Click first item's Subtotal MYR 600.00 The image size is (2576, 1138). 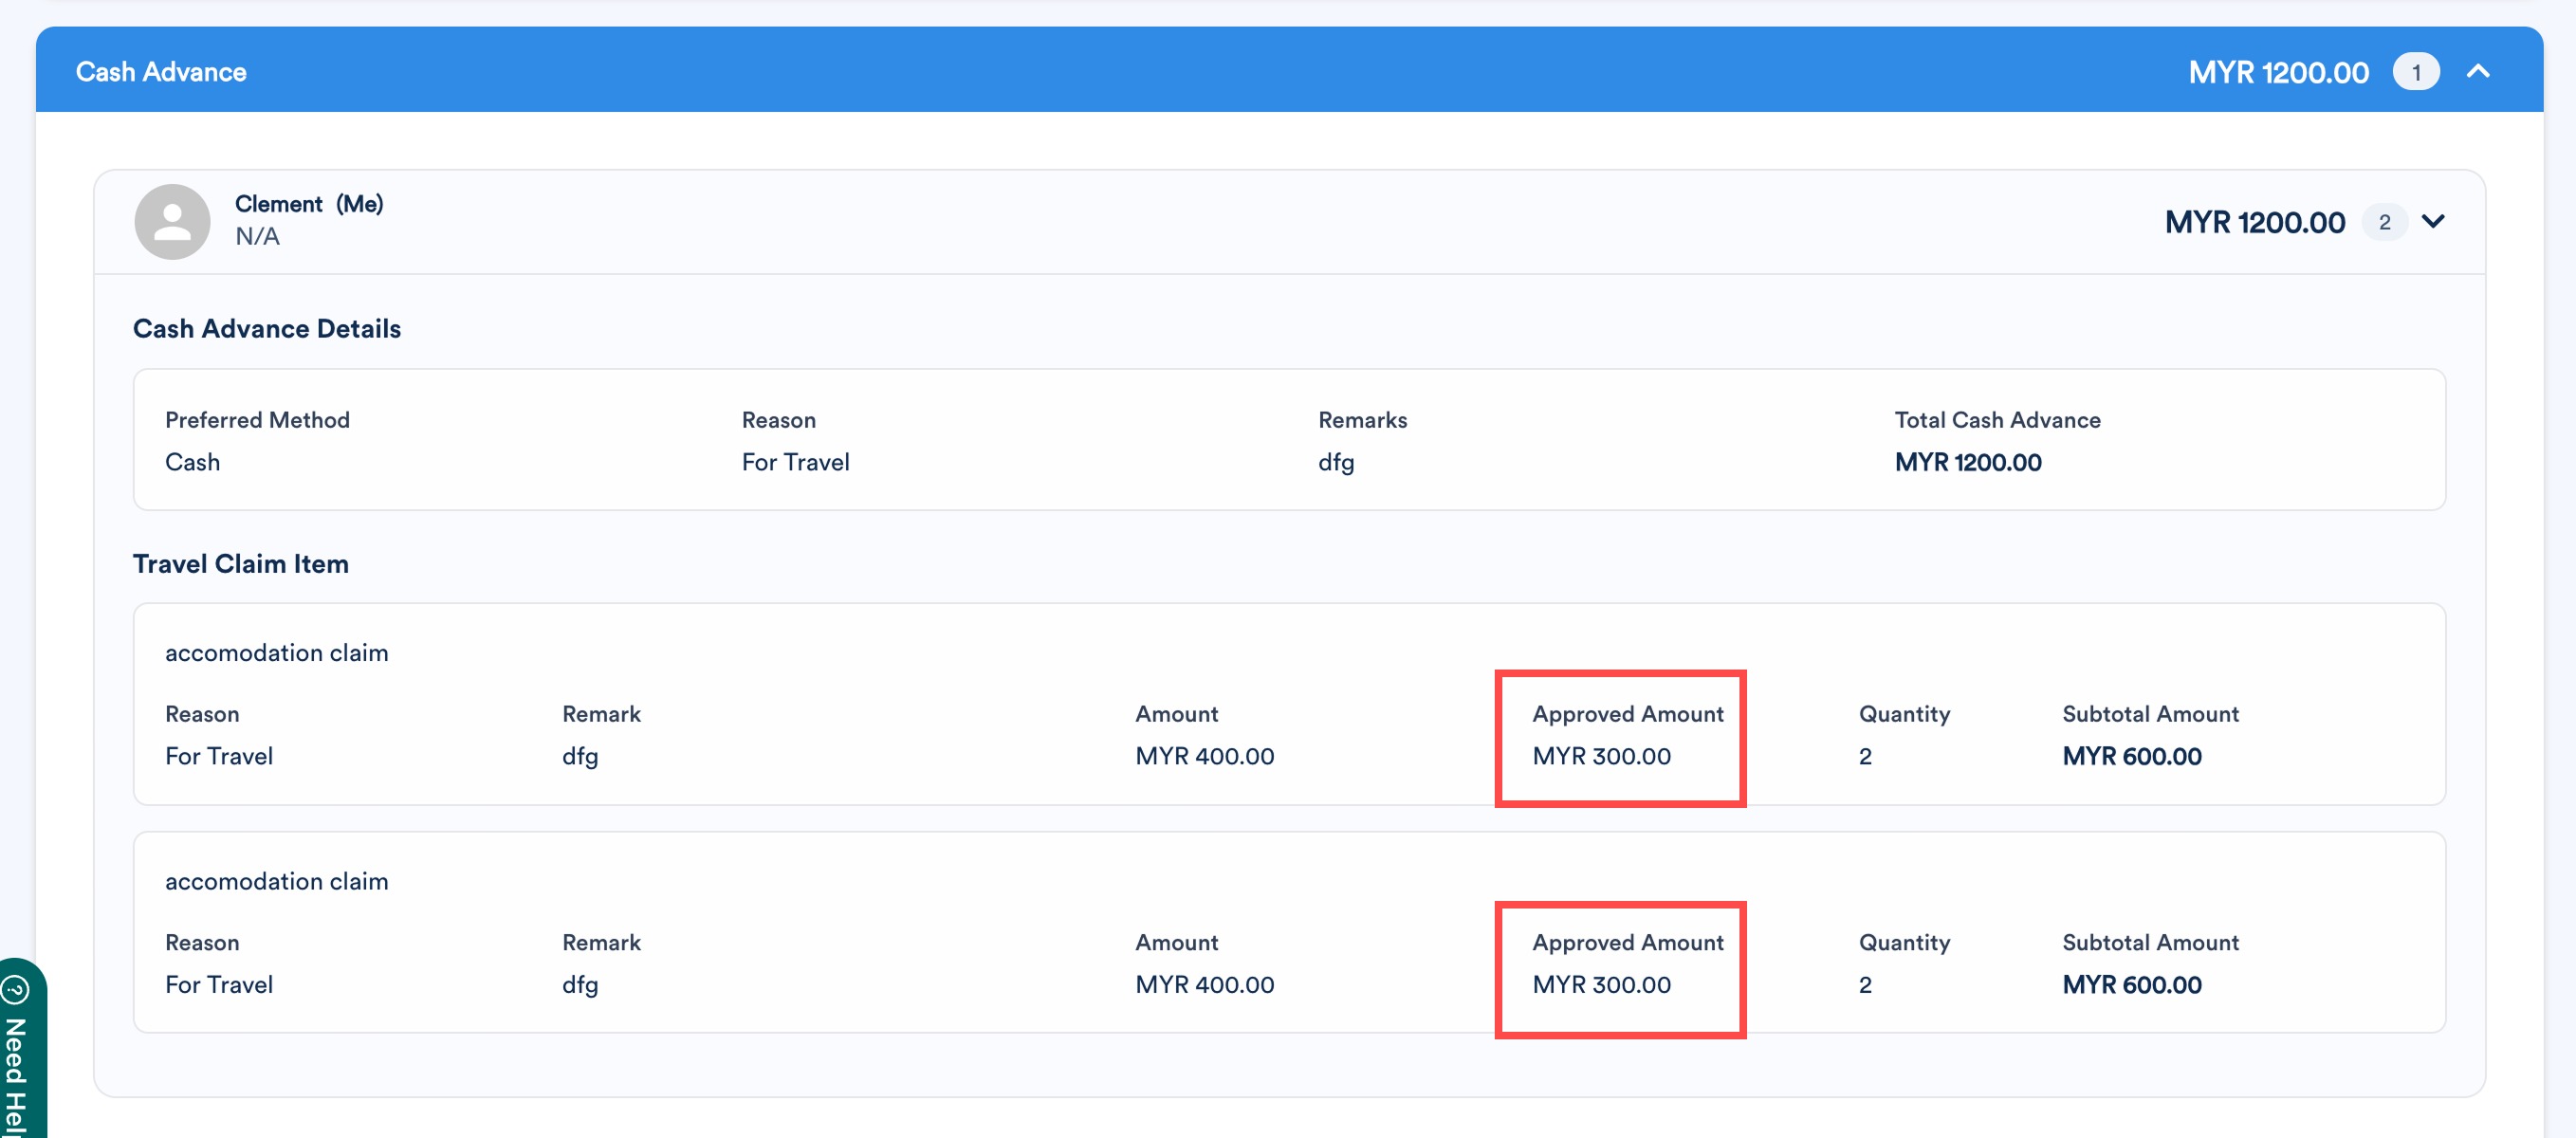[x=2131, y=756]
